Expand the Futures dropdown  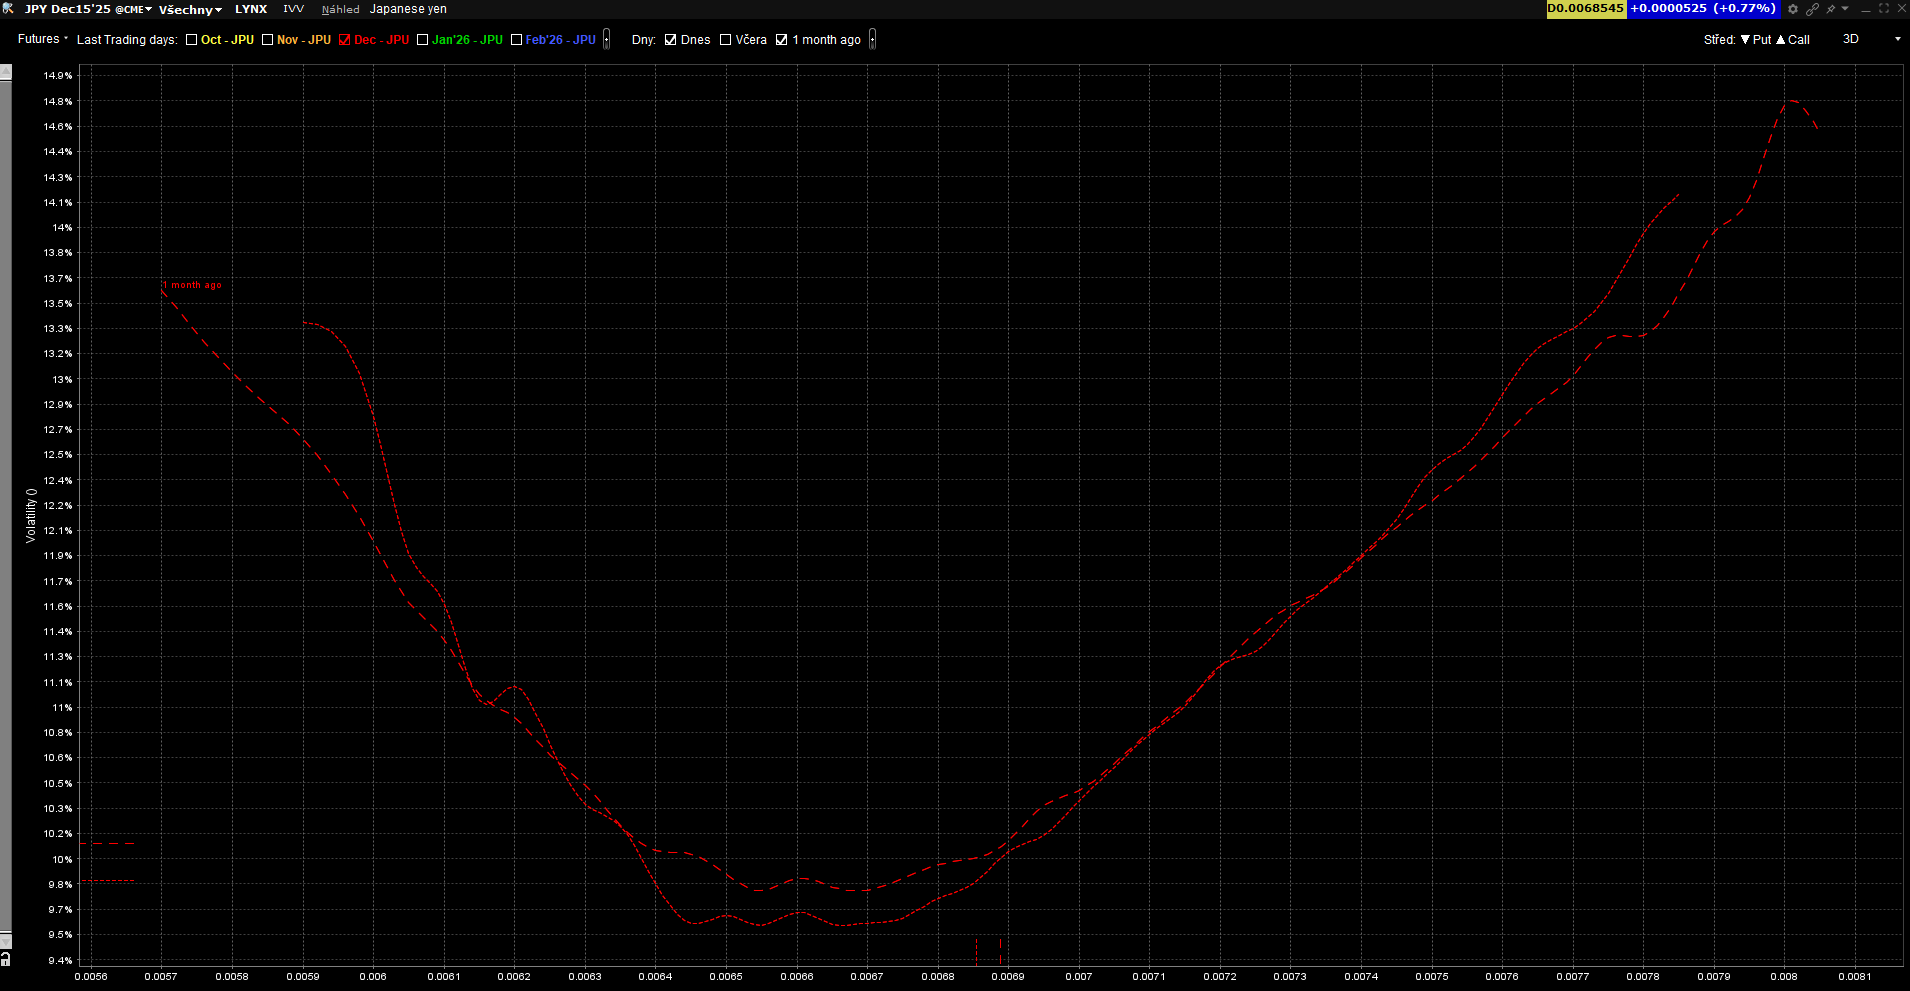(x=43, y=39)
